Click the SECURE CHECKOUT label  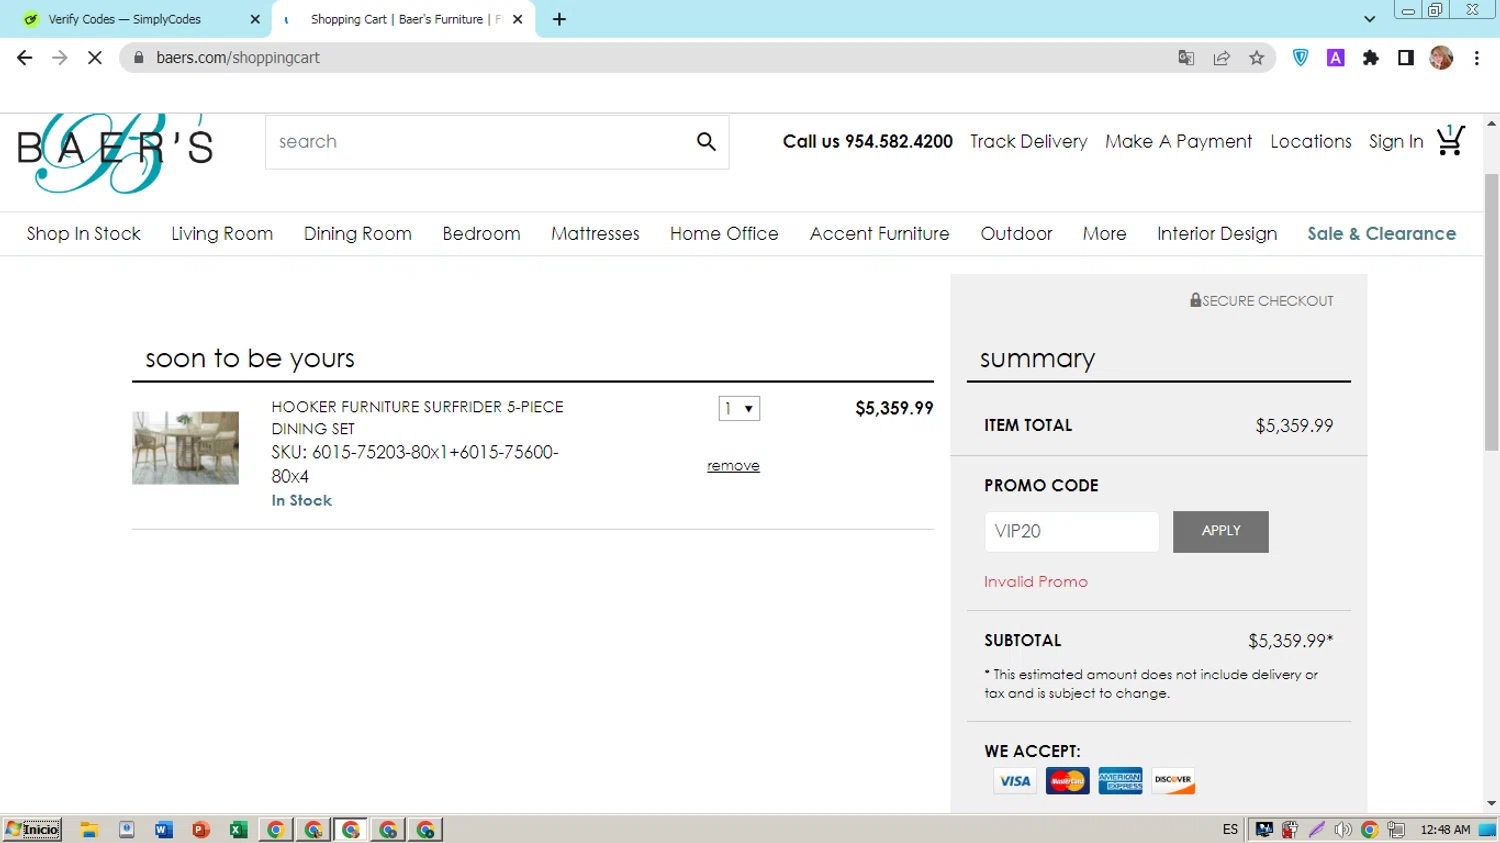tap(1261, 301)
